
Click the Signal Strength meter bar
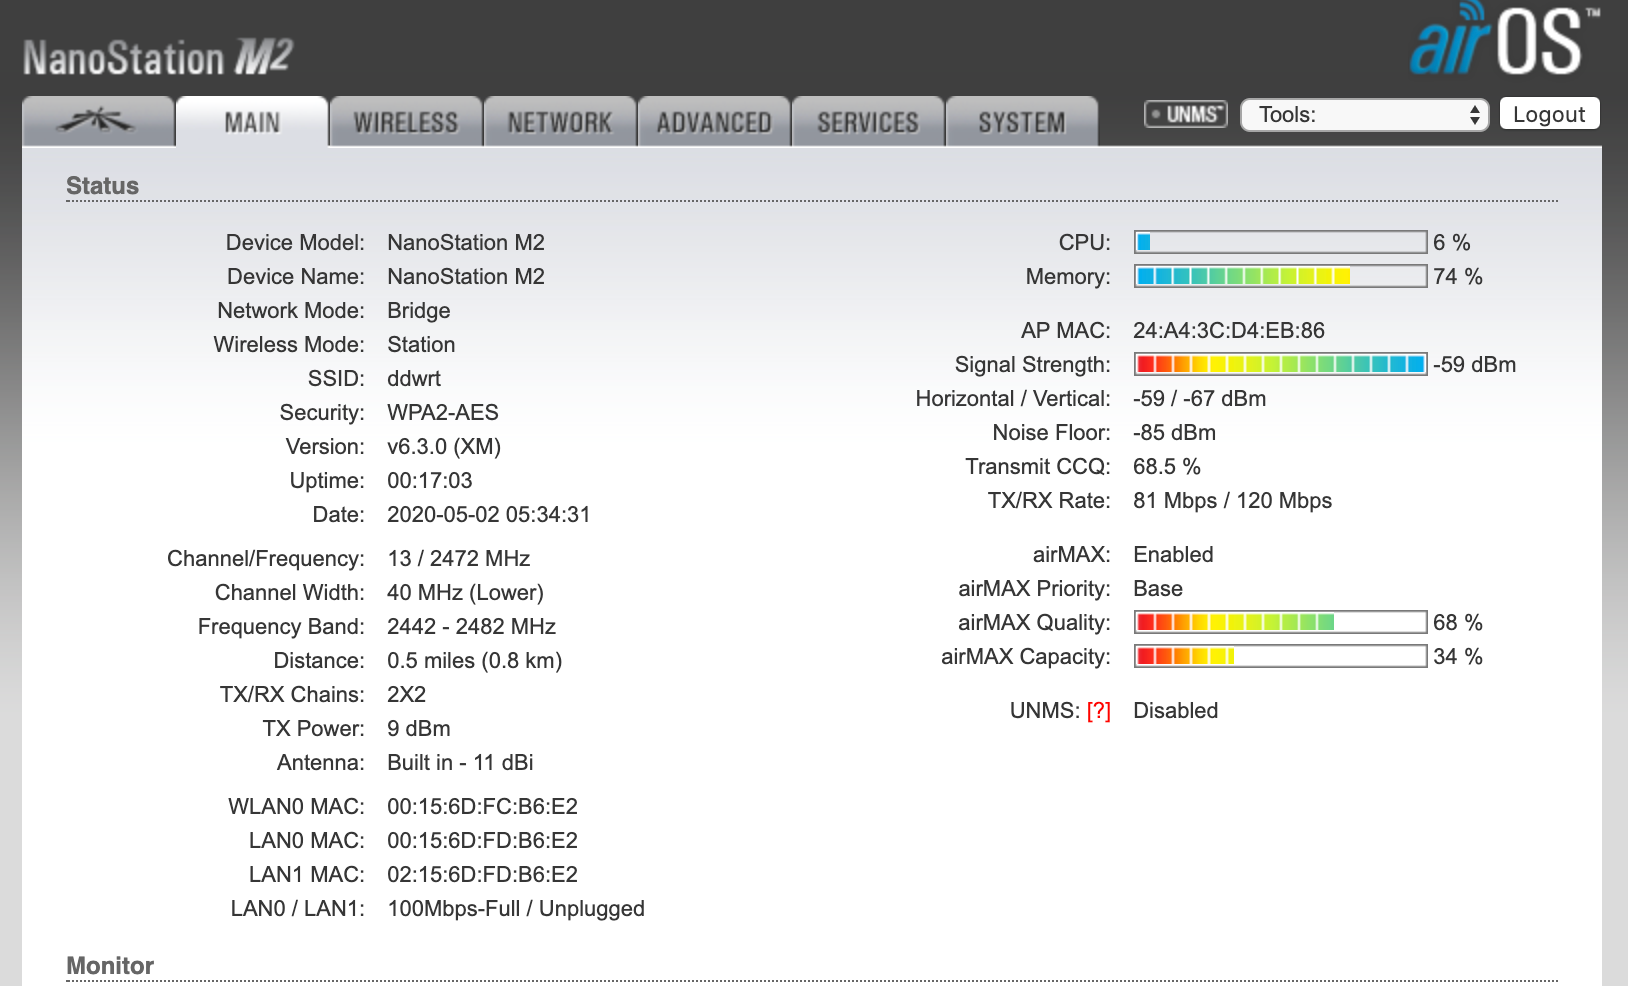(1279, 364)
